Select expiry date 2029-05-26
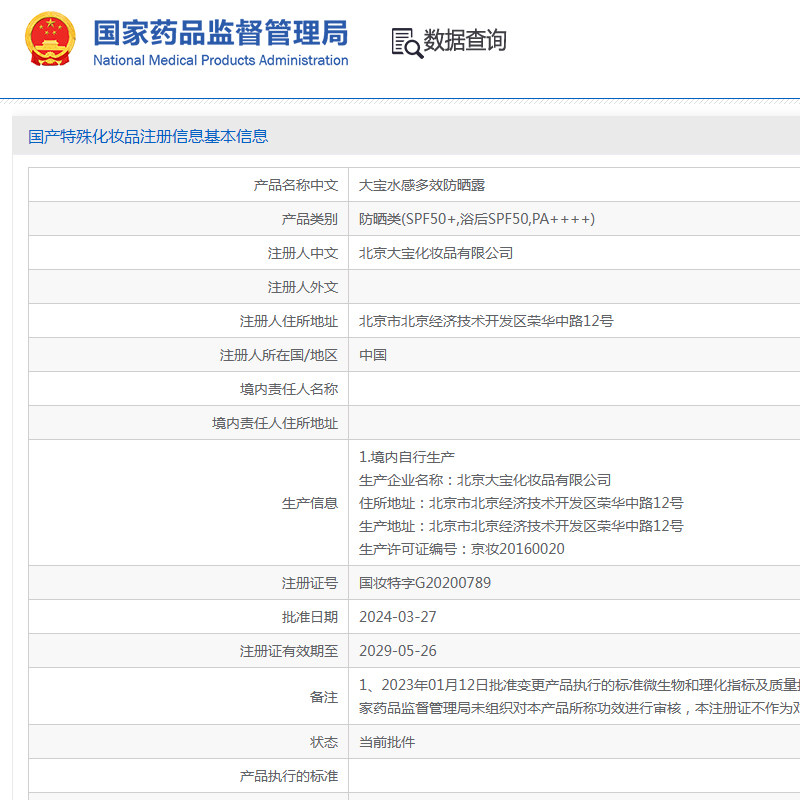The width and height of the screenshot is (800, 800). point(398,651)
